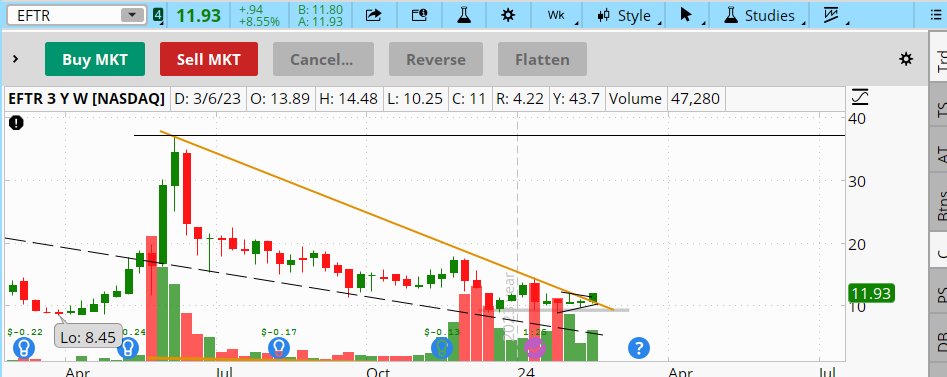Click the Flatten button
The image size is (947, 377).
tap(542, 59)
